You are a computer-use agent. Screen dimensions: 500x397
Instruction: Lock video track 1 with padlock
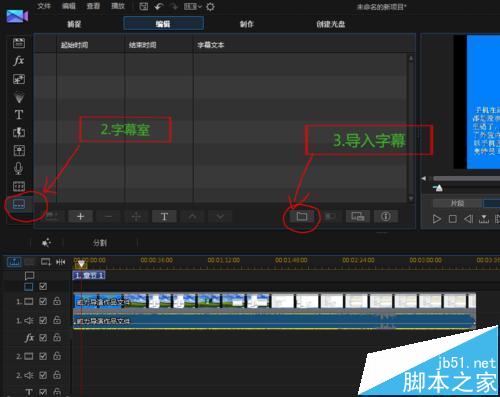[57, 301]
